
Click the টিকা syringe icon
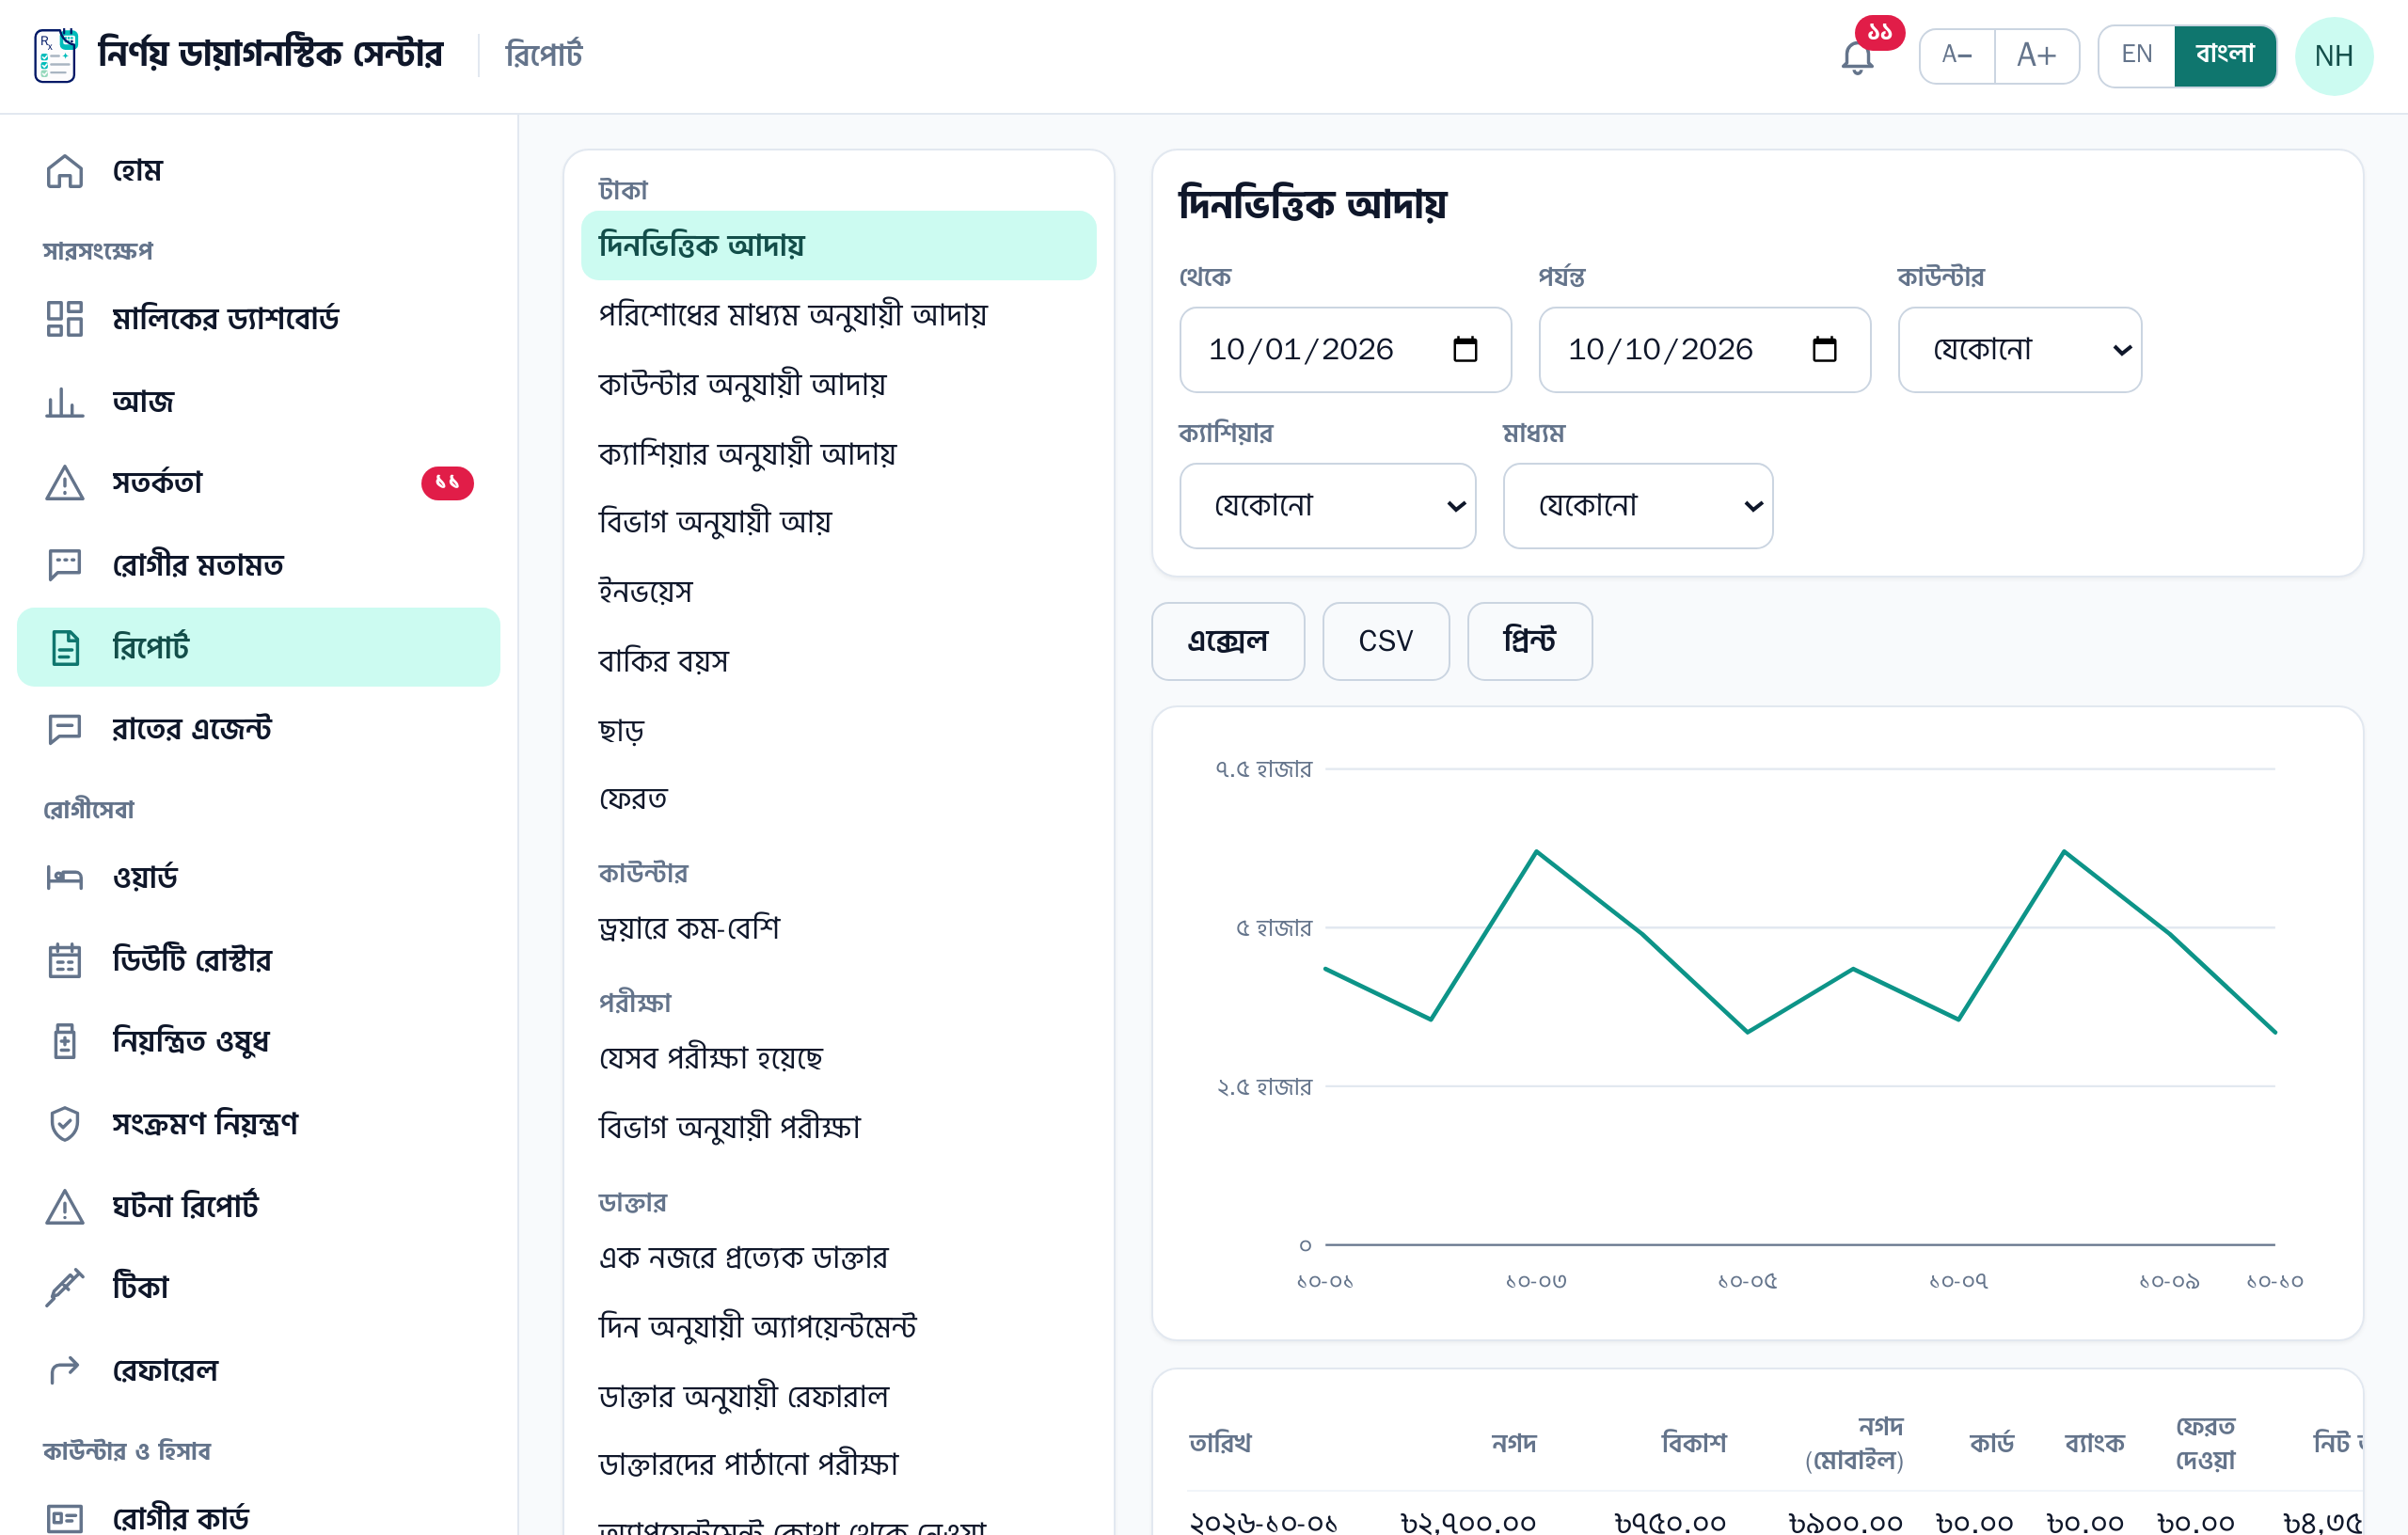65,1287
